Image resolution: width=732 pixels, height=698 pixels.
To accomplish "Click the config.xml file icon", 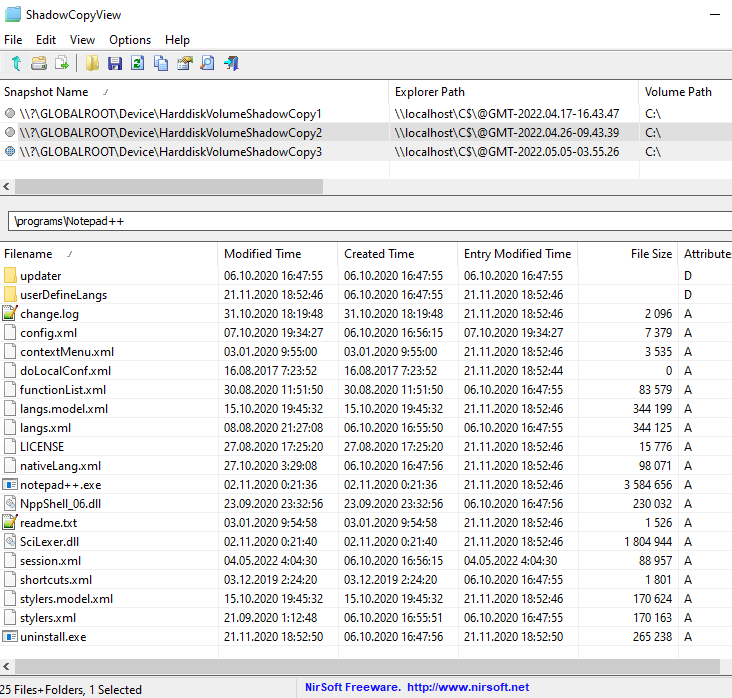I will pos(10,332).
